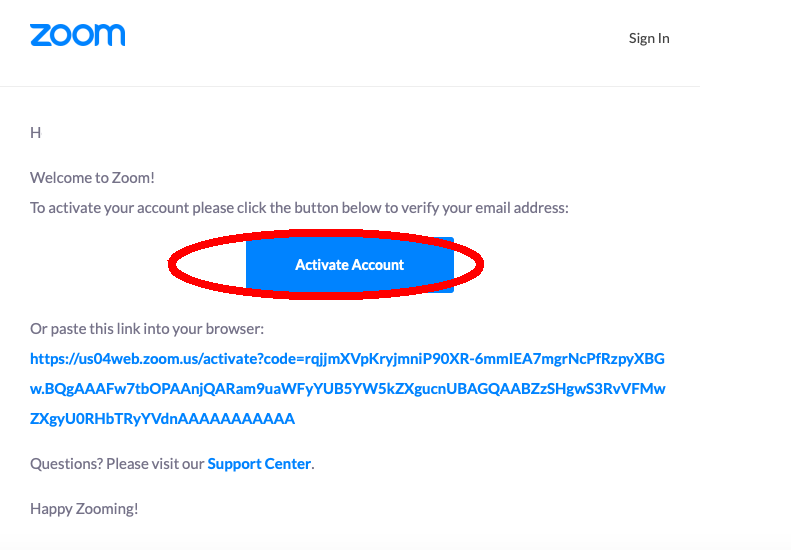Click the URL line beginning with ZXgyU0RHbTRy

(162, 419)
